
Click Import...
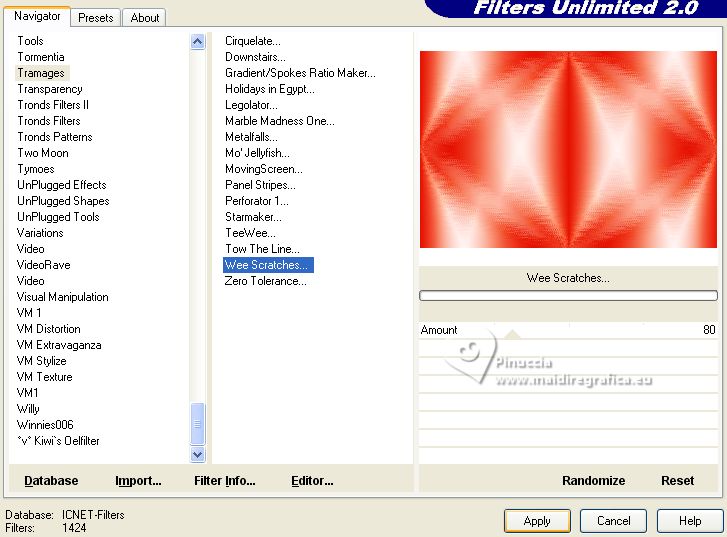(x=138, y=481)
